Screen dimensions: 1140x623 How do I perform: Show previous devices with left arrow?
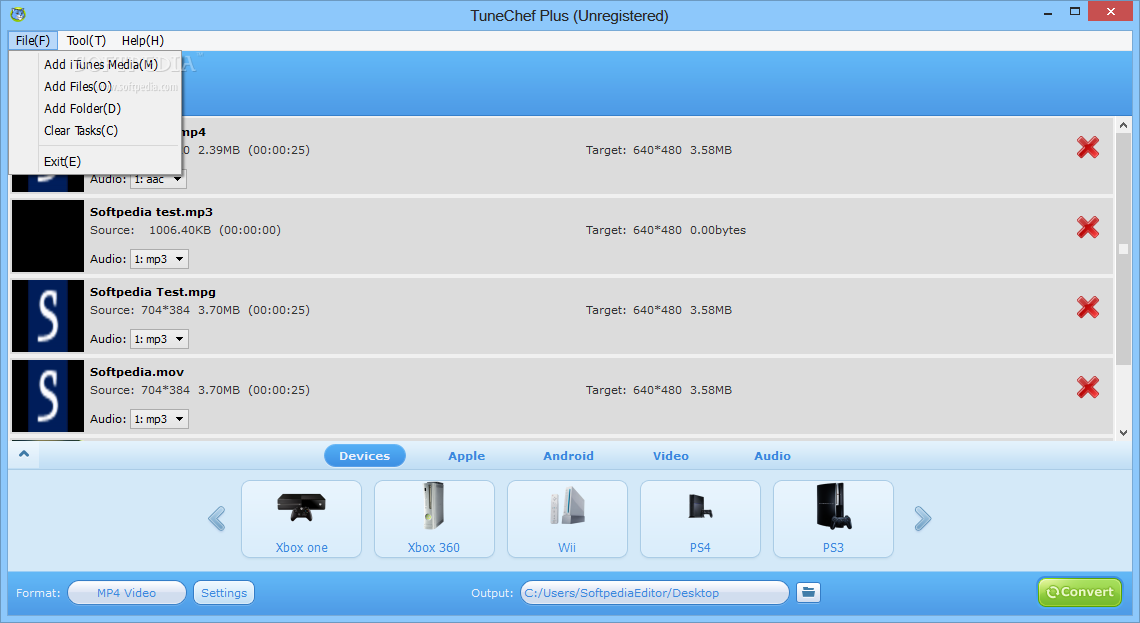(x=217, y=518)
